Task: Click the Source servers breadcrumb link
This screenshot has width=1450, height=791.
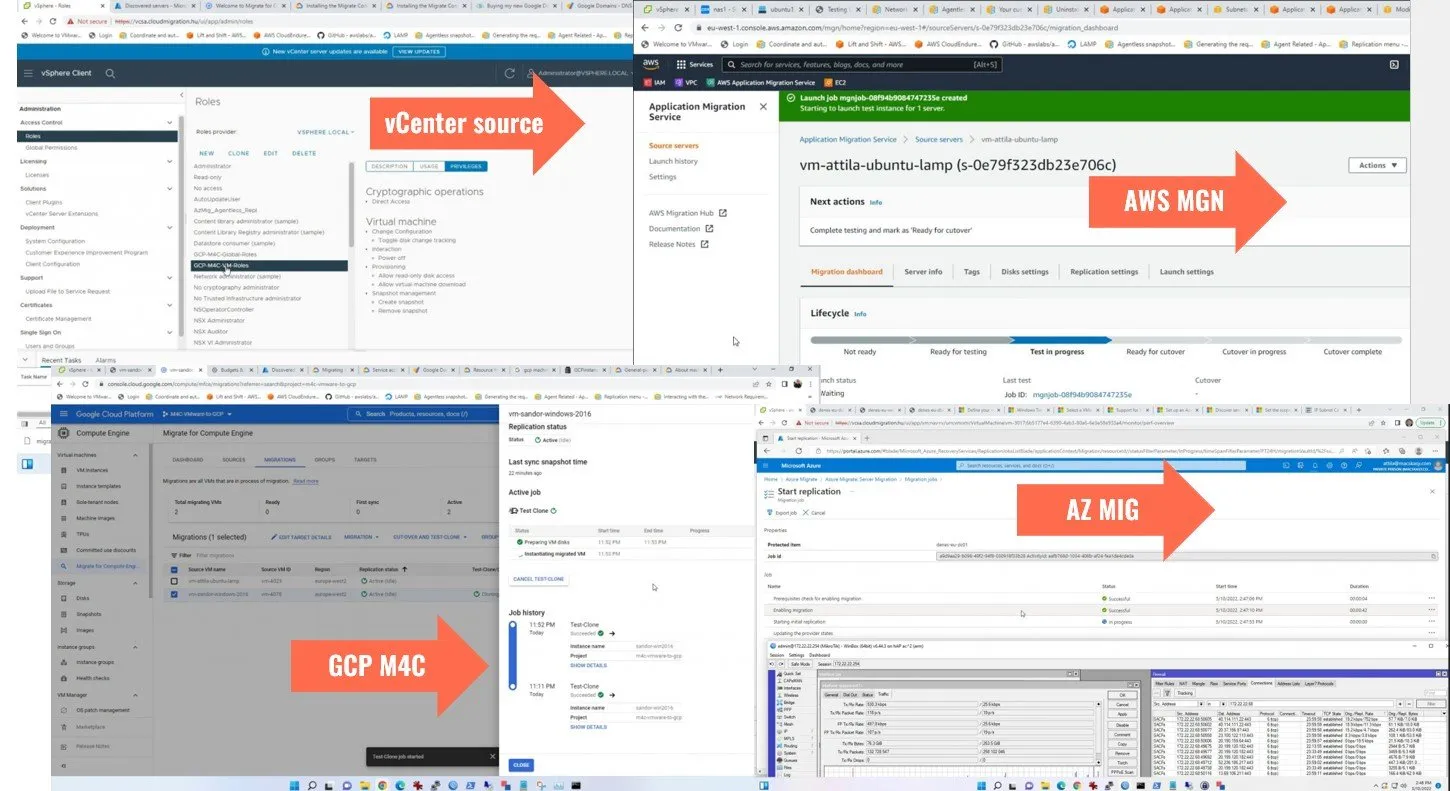Action: [939, 140]
